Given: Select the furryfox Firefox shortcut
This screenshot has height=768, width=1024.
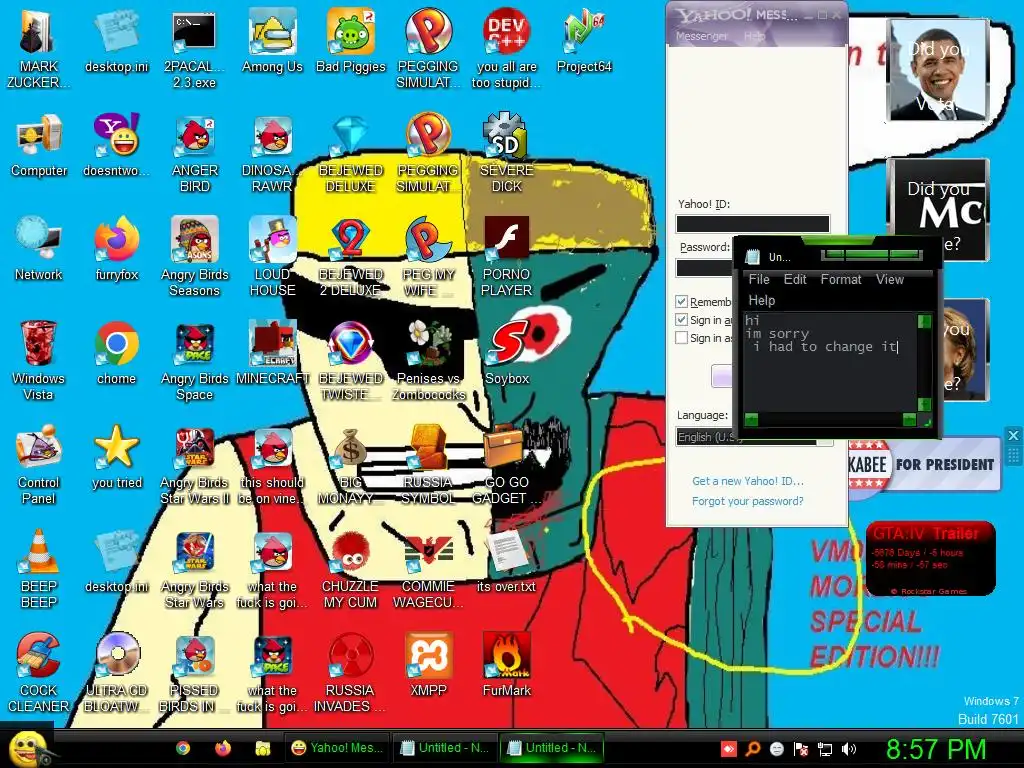Looking at the screenshot, I should [116, 249].
